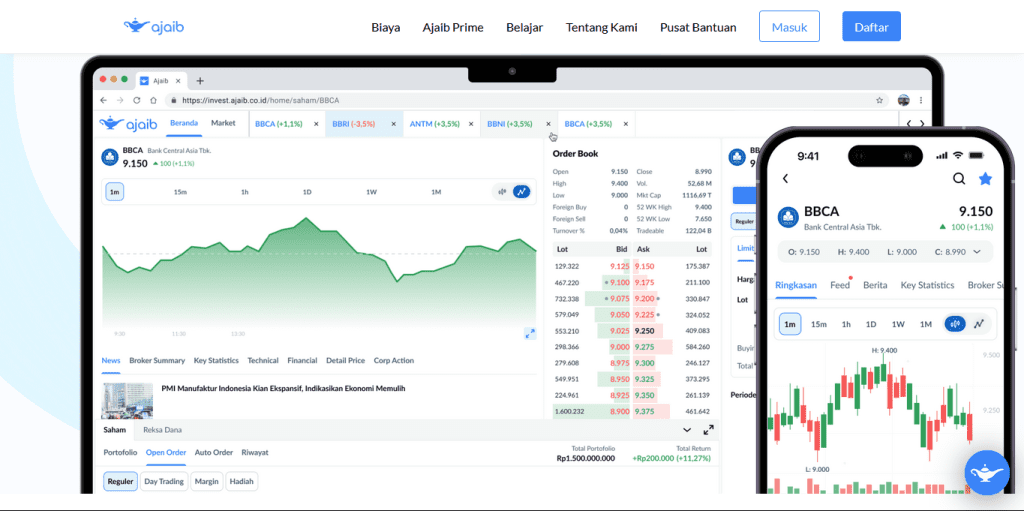Viewport: 1024px width, 511px height.
Task: Click the Ajaib logo in the site header
Action: (x=153, y=26)
